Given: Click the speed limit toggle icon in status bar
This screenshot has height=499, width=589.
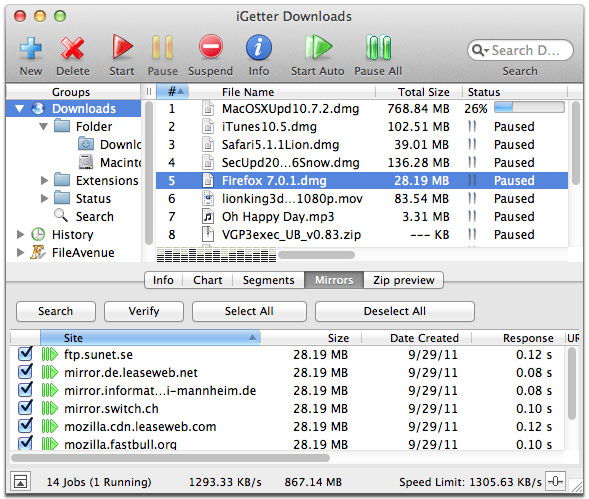Looking at the screenshot, I should coord(556,481).
